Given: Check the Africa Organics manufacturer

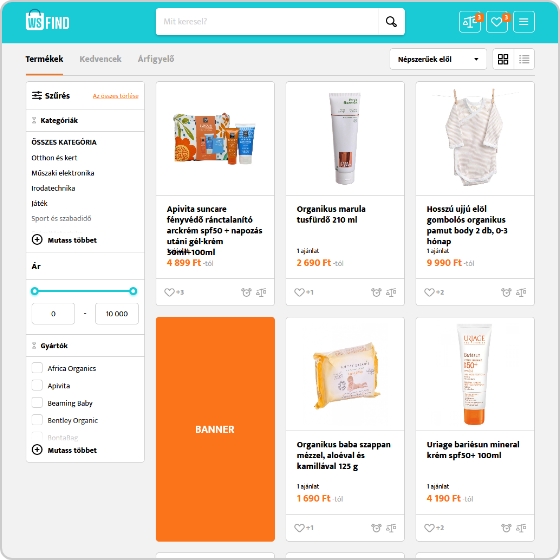Looking at the screenshot, I should [37, 368].
